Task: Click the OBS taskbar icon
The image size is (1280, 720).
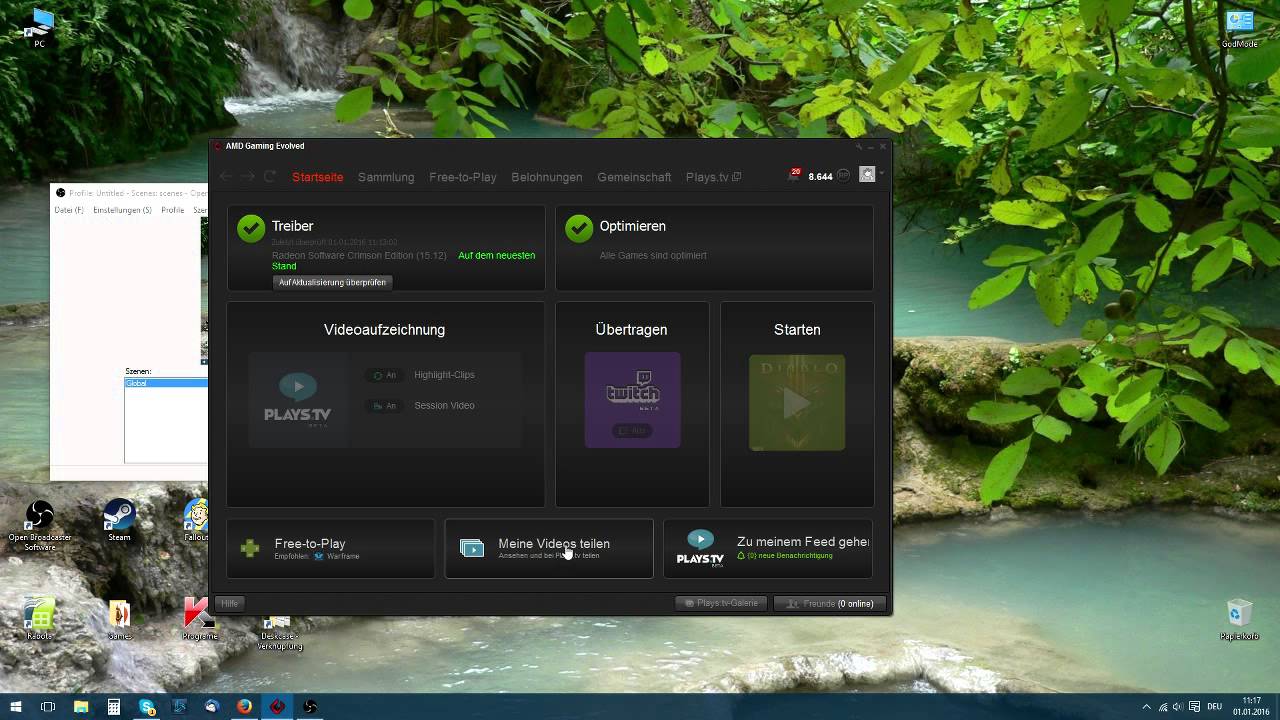Action: [x=311, y=706]
